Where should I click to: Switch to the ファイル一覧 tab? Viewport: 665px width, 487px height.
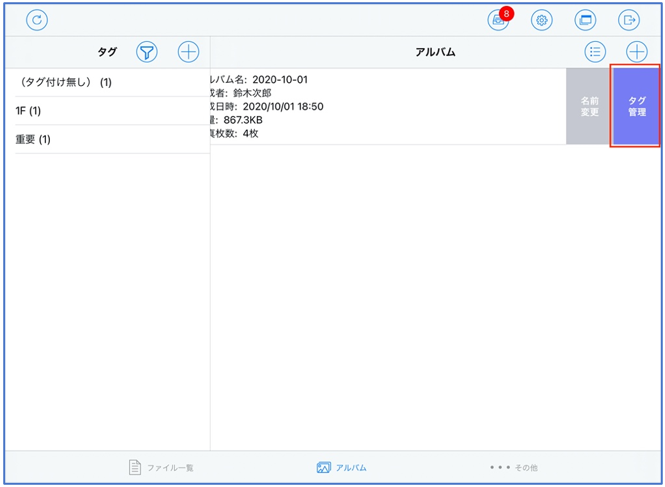(161, 467)
